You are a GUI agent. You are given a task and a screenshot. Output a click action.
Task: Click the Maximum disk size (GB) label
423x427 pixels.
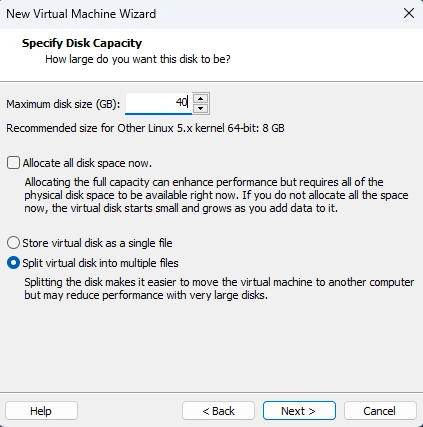[x=63, y=104]
